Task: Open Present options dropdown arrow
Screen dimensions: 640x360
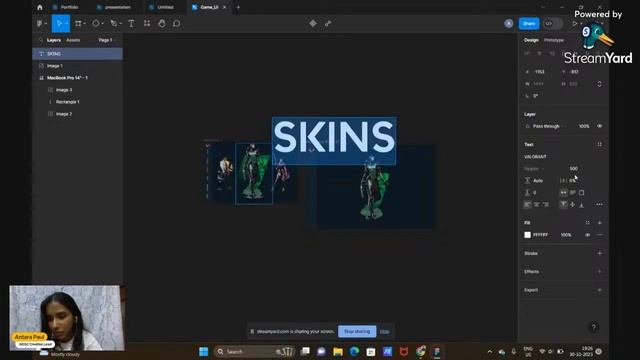Action: click(582, 24)
